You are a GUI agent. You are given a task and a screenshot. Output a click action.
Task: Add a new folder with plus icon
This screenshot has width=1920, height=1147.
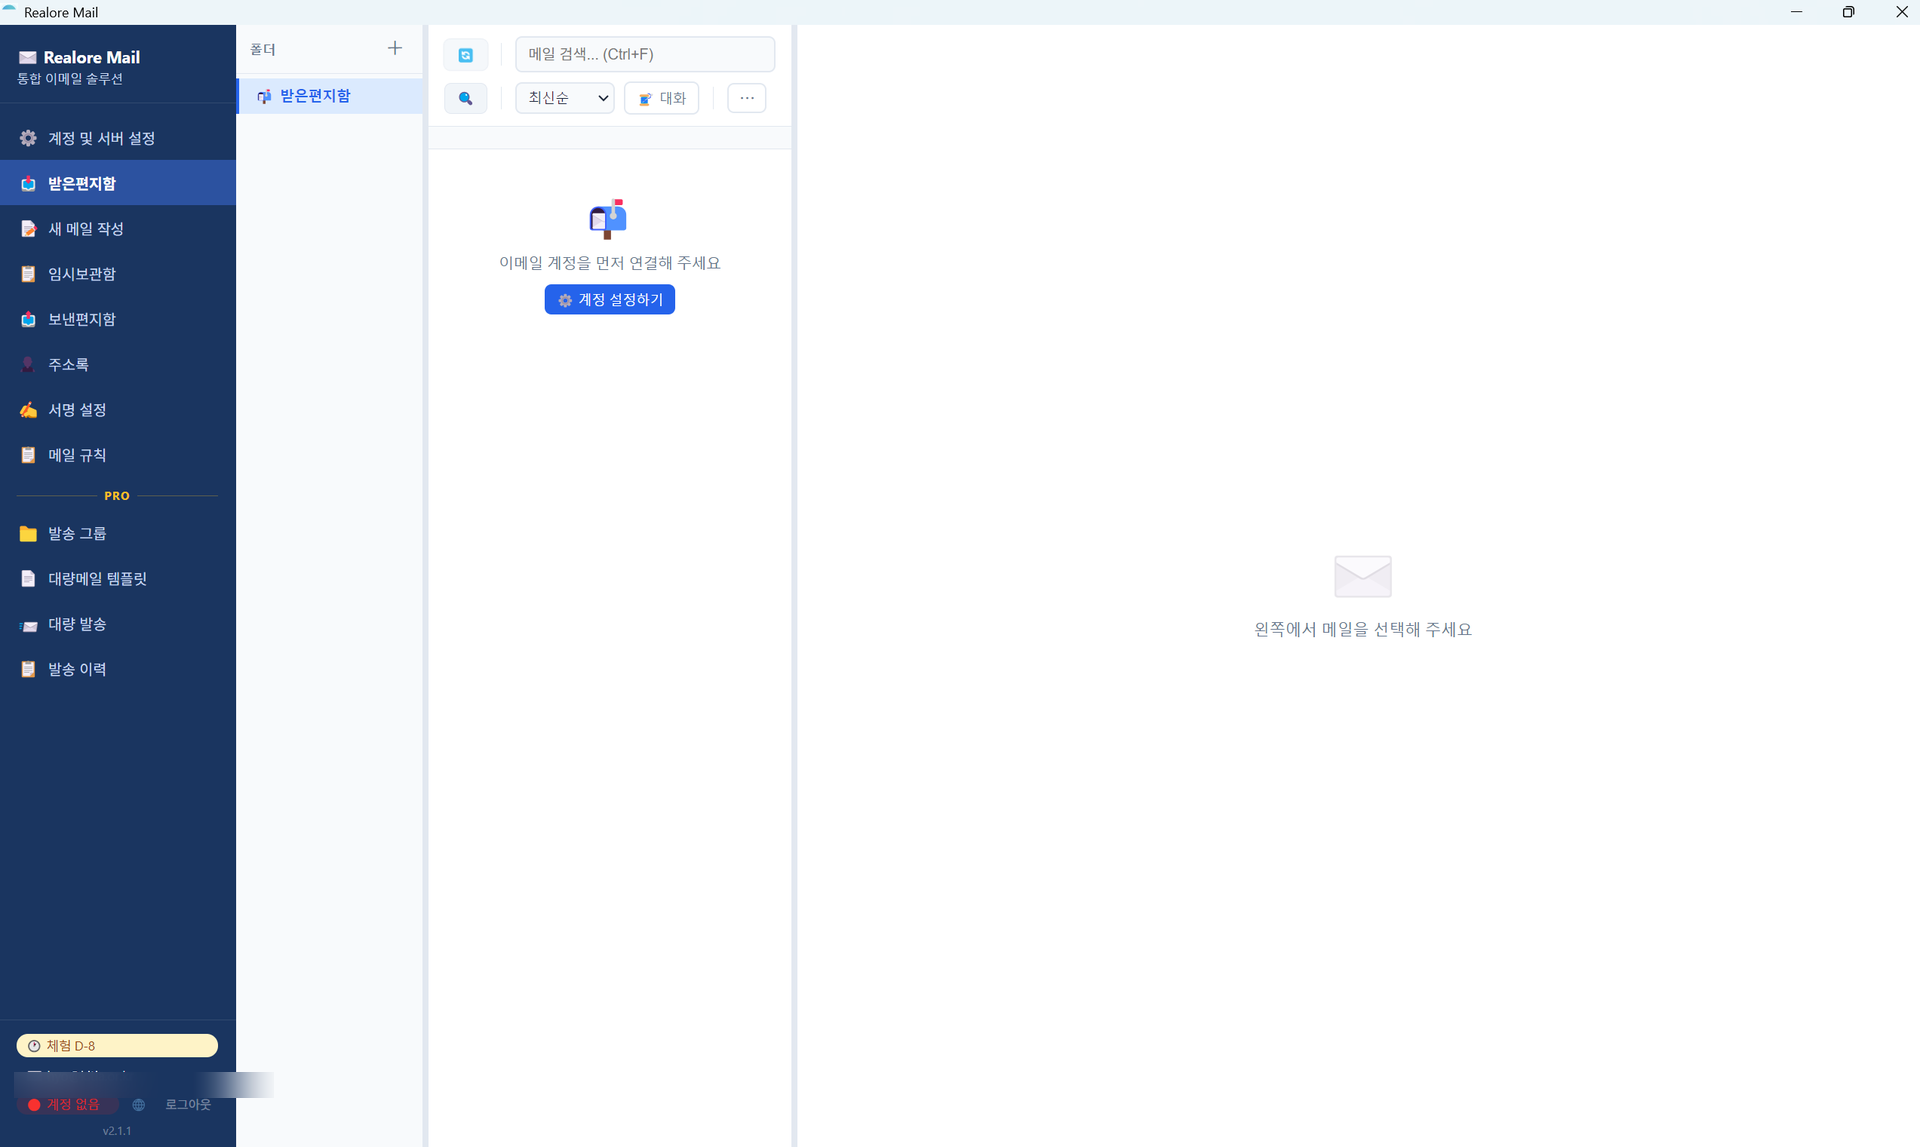pos(395,48)
